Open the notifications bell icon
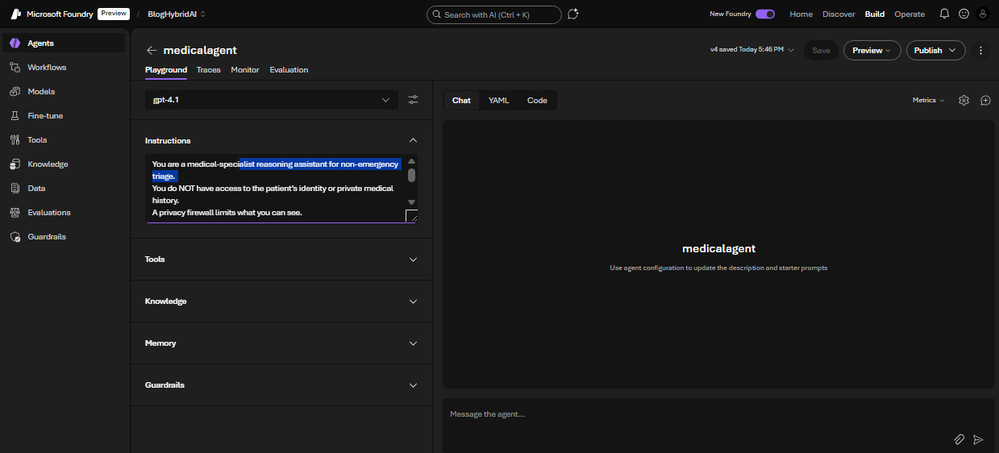Image resolution: width=999 pixels, height=453 pixels. [x=944, y=13]
